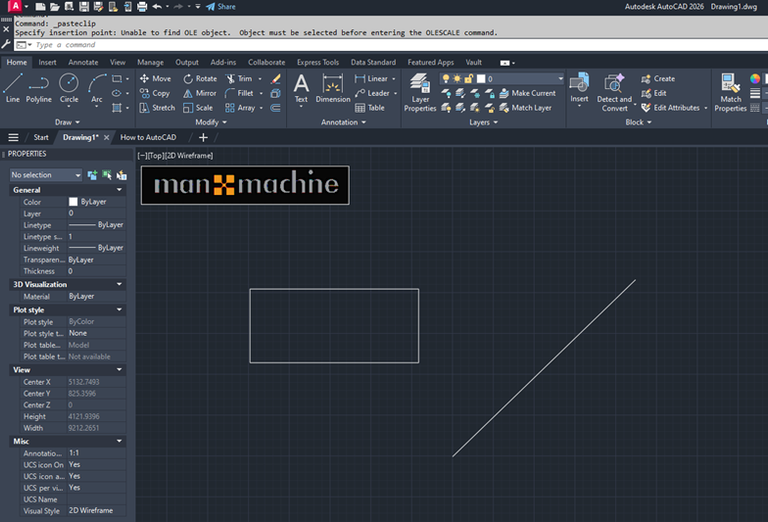The width and height of the screenshot is (768, 522).
Task: Activate the Trim command
Action: (x=239, y=78)
